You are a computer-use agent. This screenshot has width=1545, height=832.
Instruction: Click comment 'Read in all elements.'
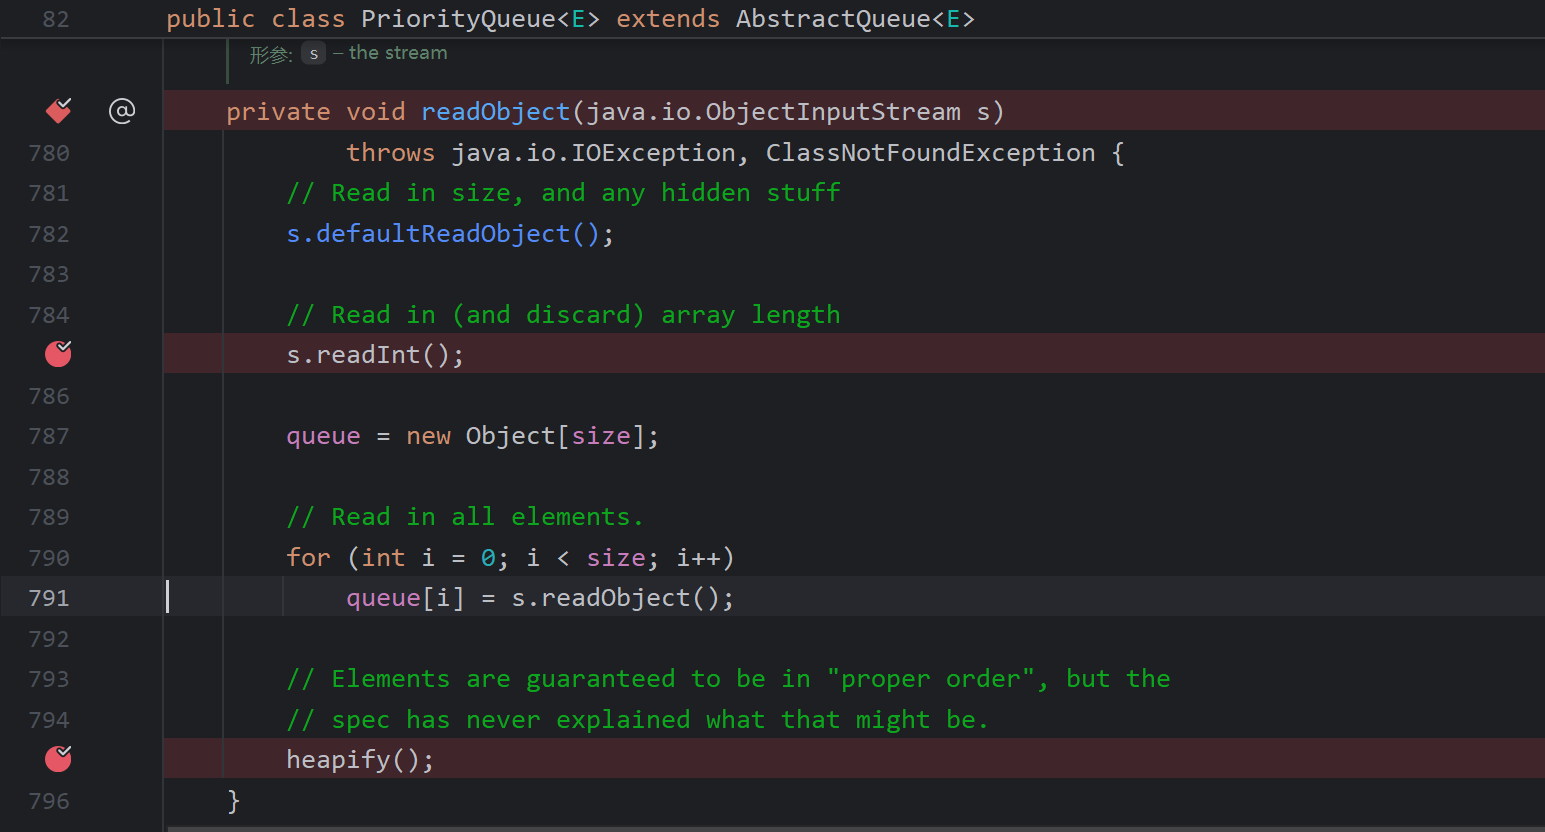pos(465,517)
